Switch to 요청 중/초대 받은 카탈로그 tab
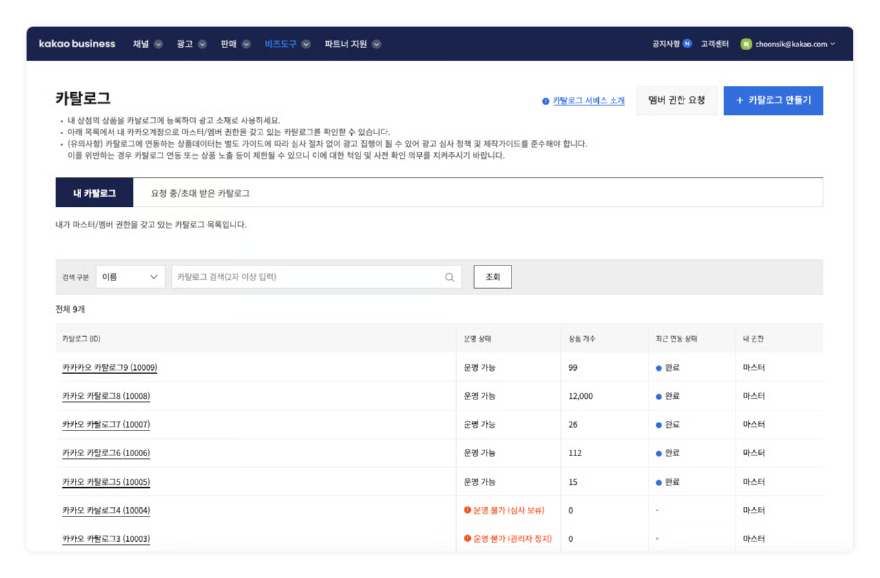880x578 pixels. 200,193
